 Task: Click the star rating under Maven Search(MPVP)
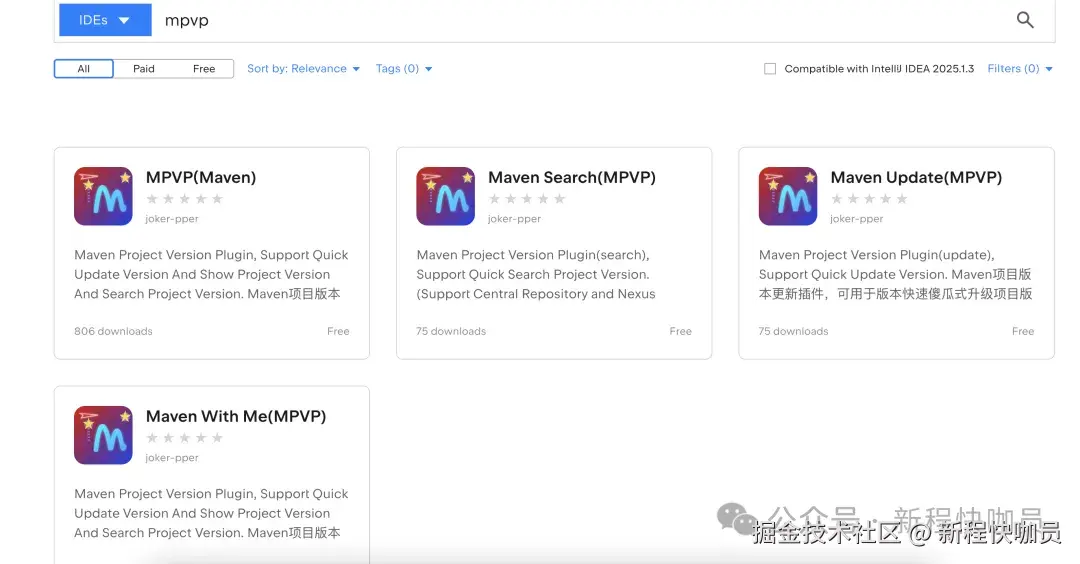click(527, 199)
